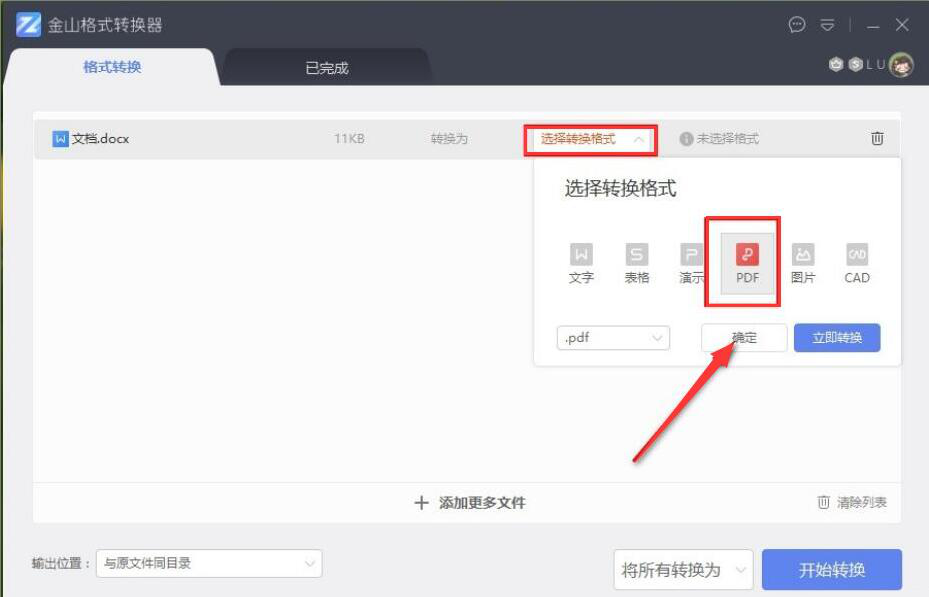Click the 立即转换 button

(x=837, y=338)
